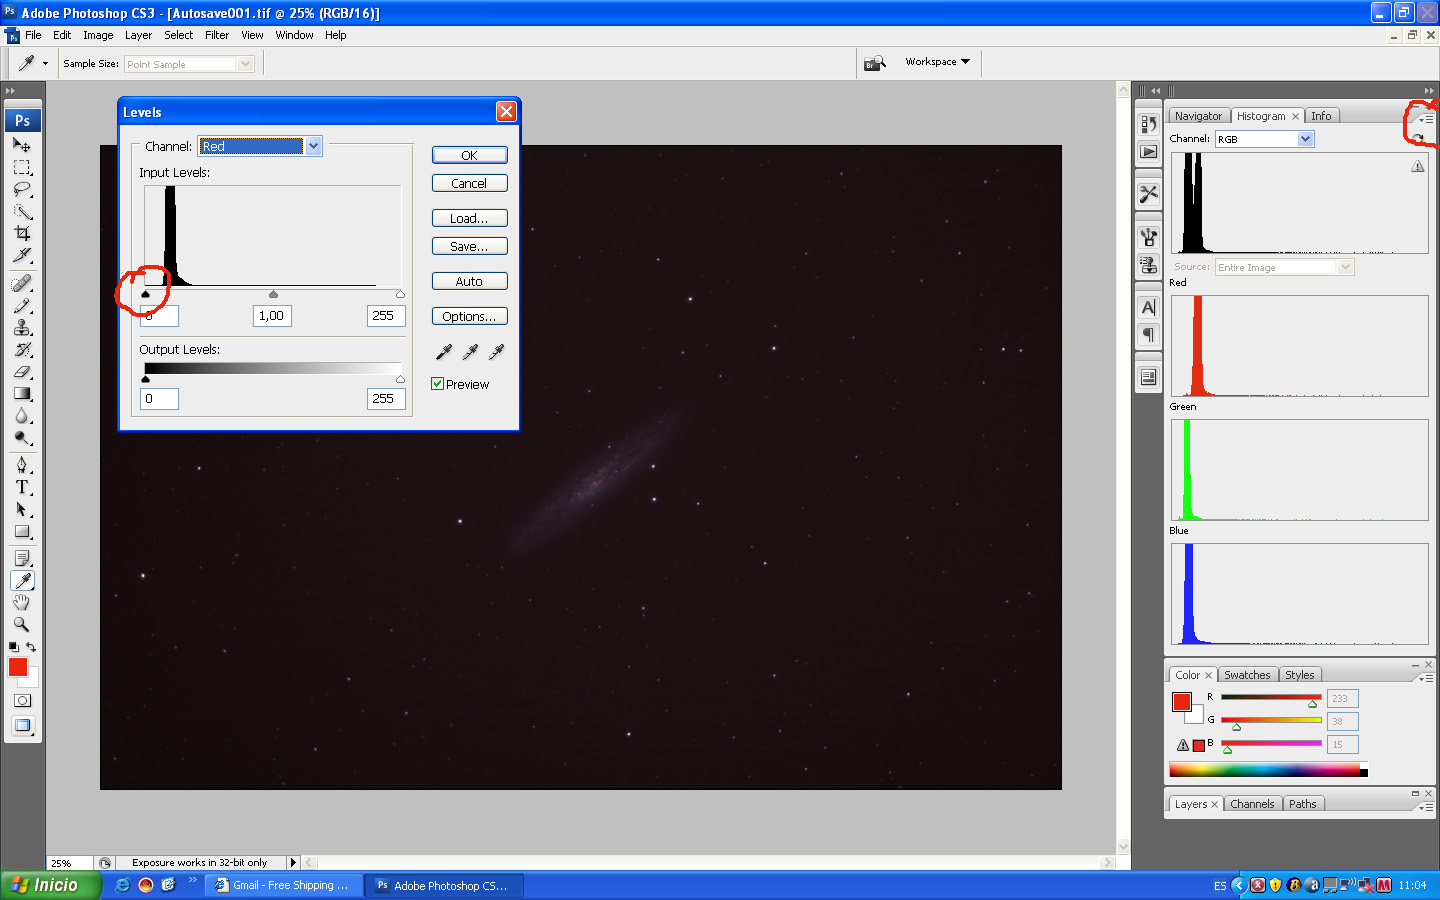Click Cancel in the Levels dialog
1440x900 pixels.
click(x=469, y=183)
